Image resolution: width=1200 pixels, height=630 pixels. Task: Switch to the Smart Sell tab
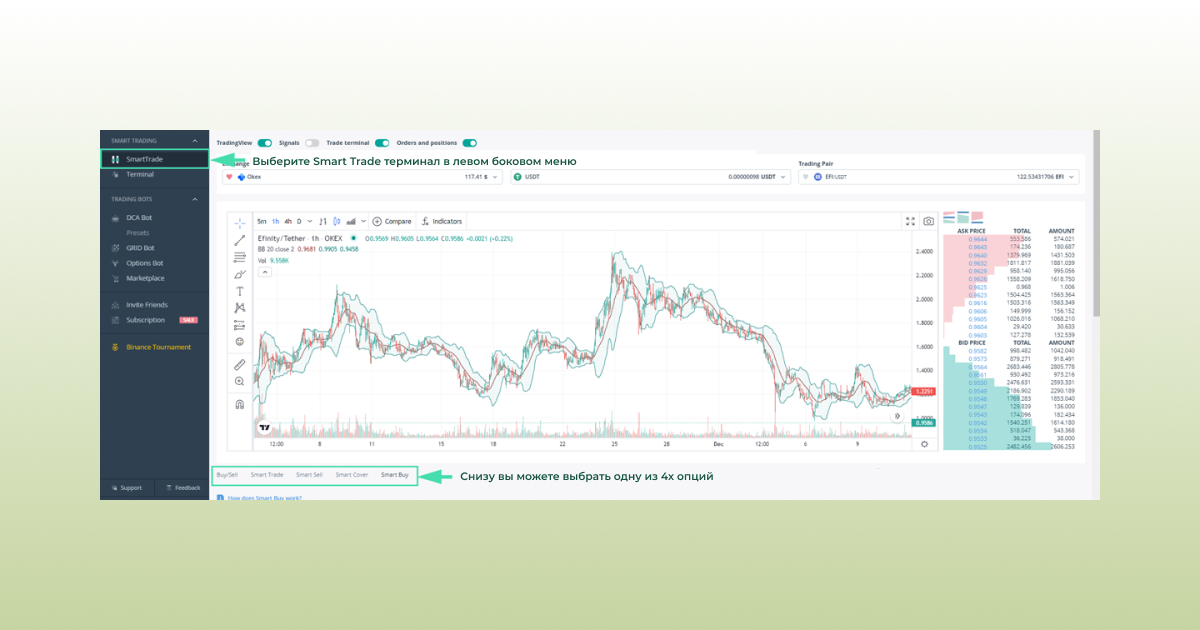point(309,475)
